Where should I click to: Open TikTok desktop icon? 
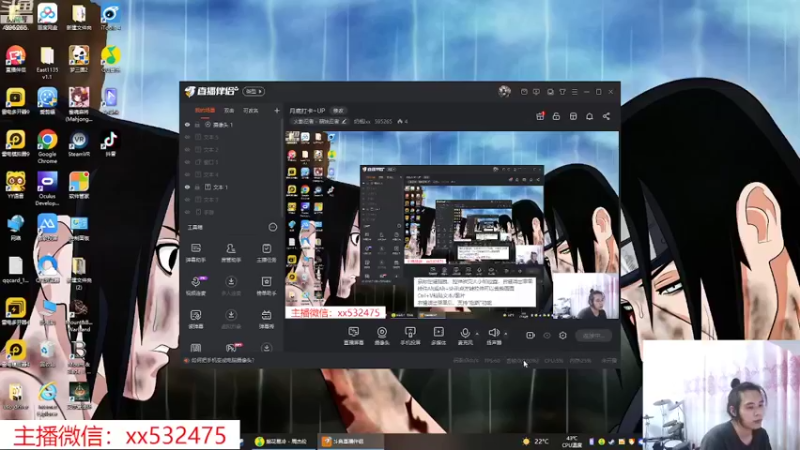110,144
